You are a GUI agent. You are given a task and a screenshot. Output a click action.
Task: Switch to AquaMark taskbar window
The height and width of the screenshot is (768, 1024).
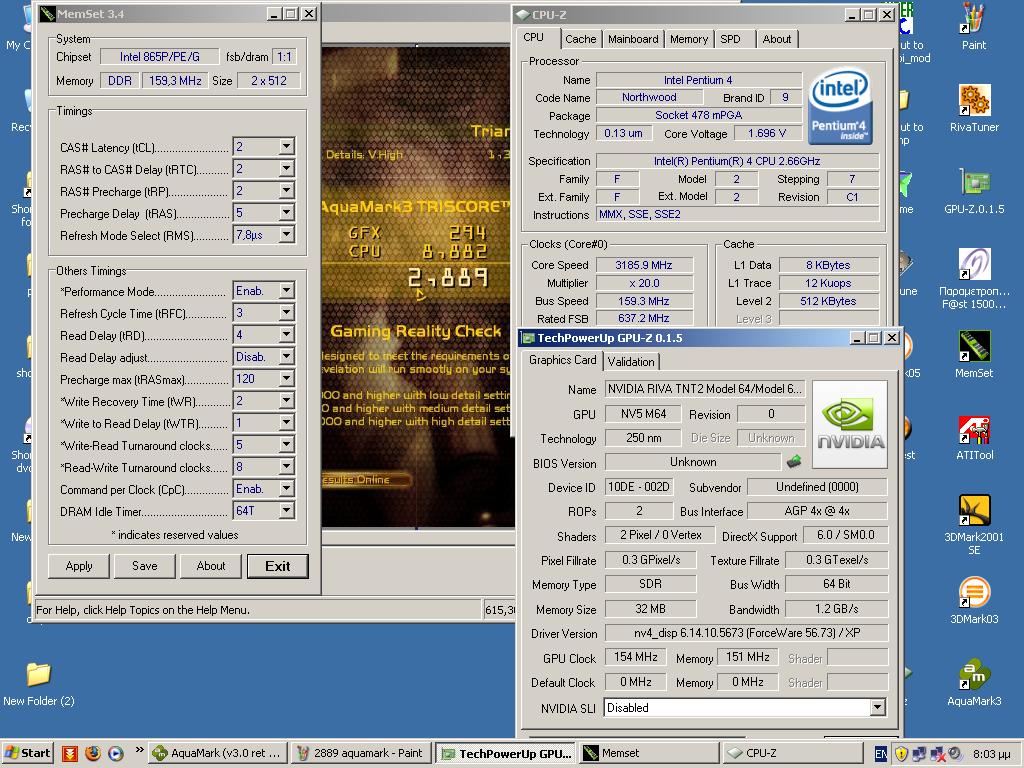(217, 753)
